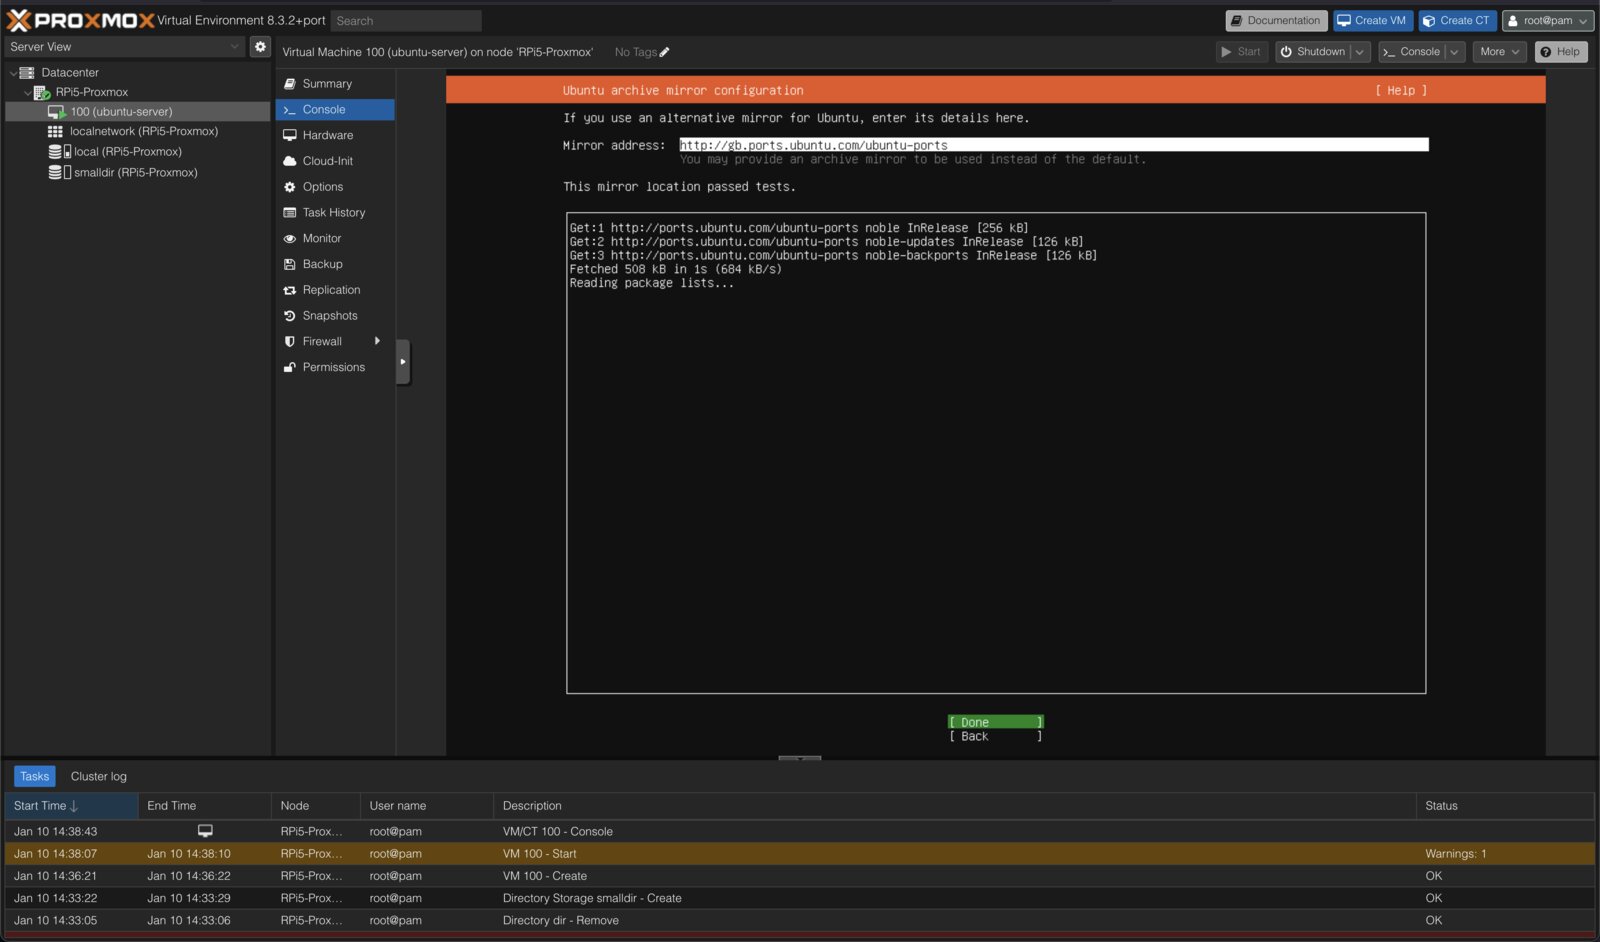Collapse the RPi5-Proxmox tree node
This screenshot has width=1600, height=942.
(x=27, y=92)
